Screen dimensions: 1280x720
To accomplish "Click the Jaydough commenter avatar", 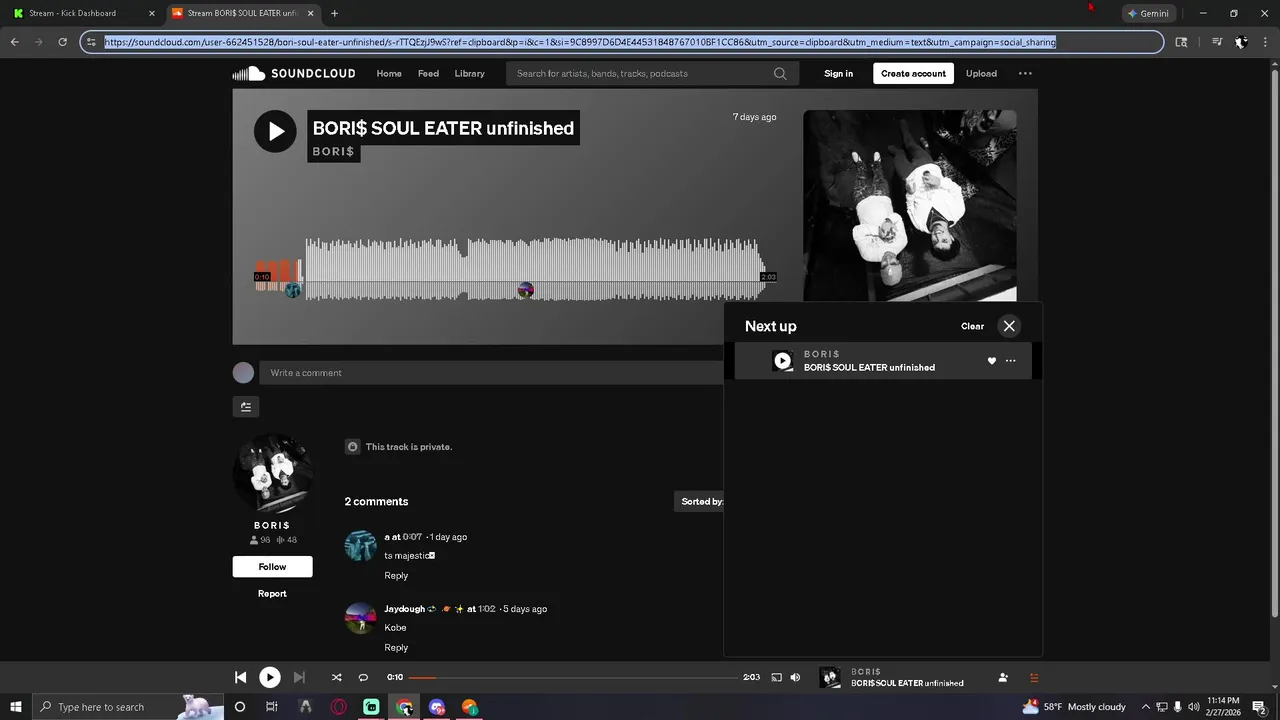I will [x=360, y=618].
